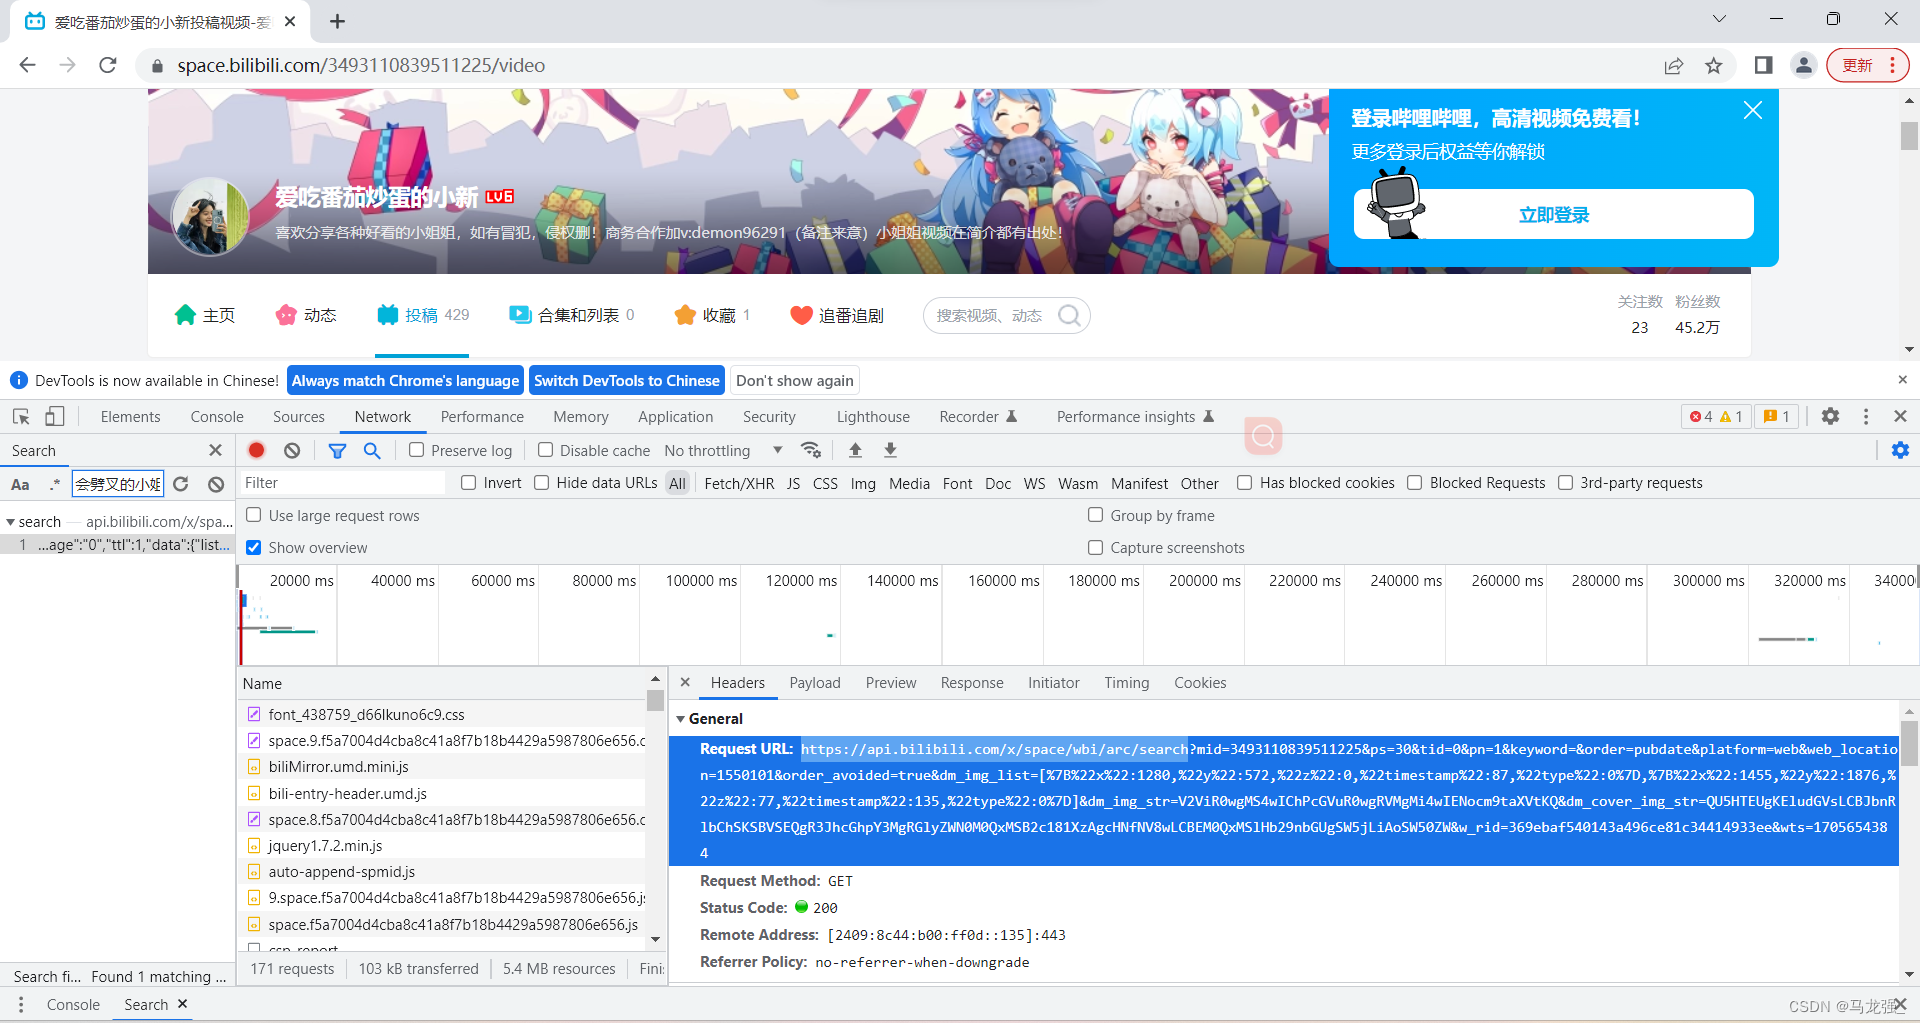Clear search results in Search panel
This screenshot has width=1920, height=1023.
coord(216,484)
